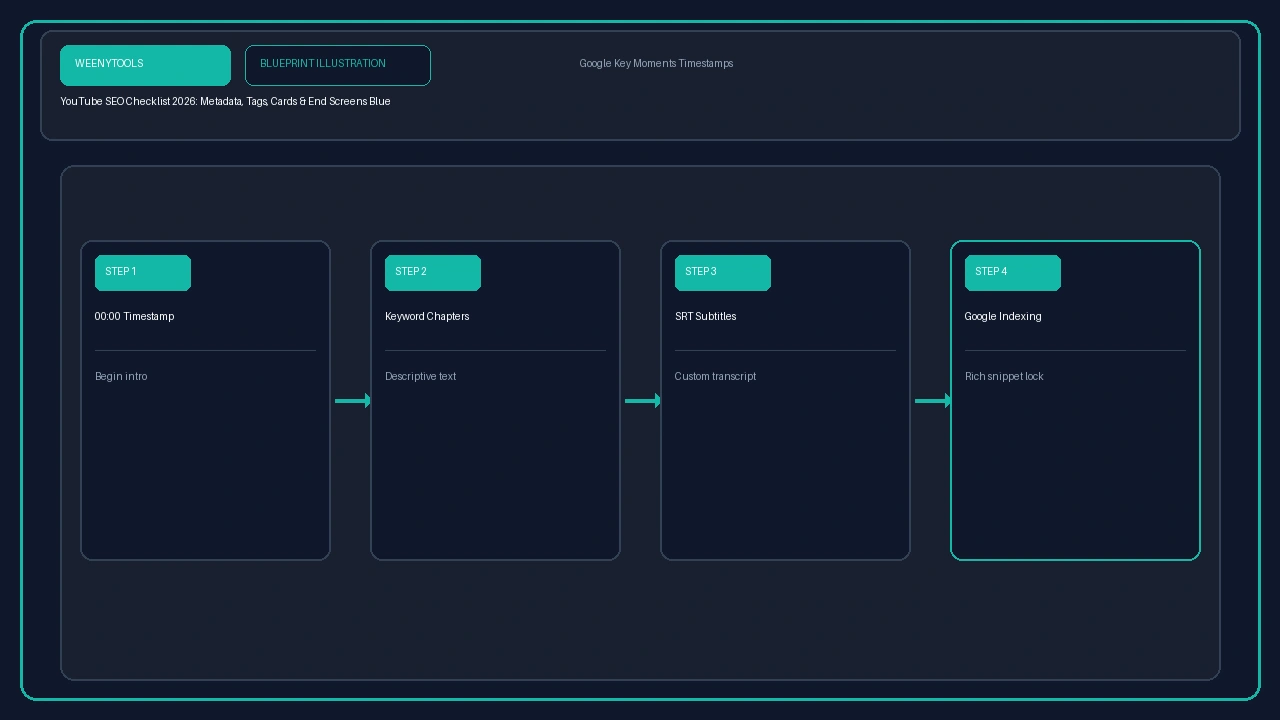Select the Rich snippet lock text
Screen dimensions: 1280x720
[x=1004, y=377]
